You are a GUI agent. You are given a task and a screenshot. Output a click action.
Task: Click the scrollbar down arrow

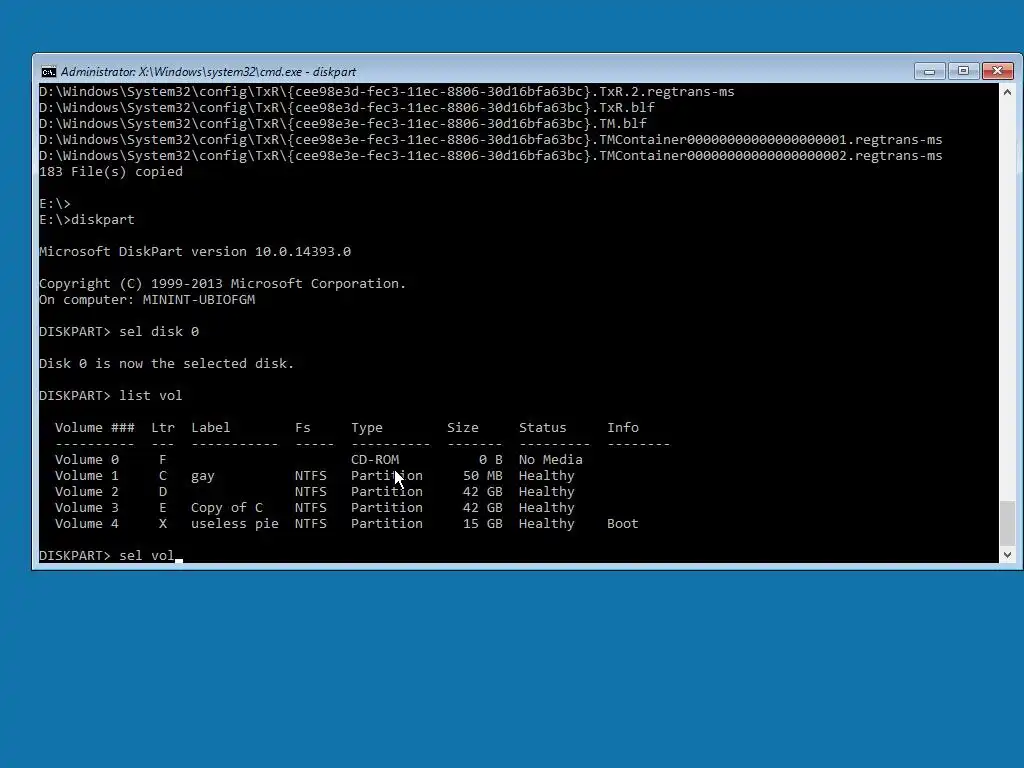pyautogui.click(x=1007, y=554)
